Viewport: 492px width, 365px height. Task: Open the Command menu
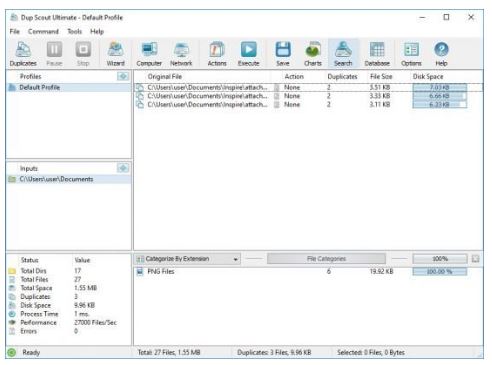(43, 31)
